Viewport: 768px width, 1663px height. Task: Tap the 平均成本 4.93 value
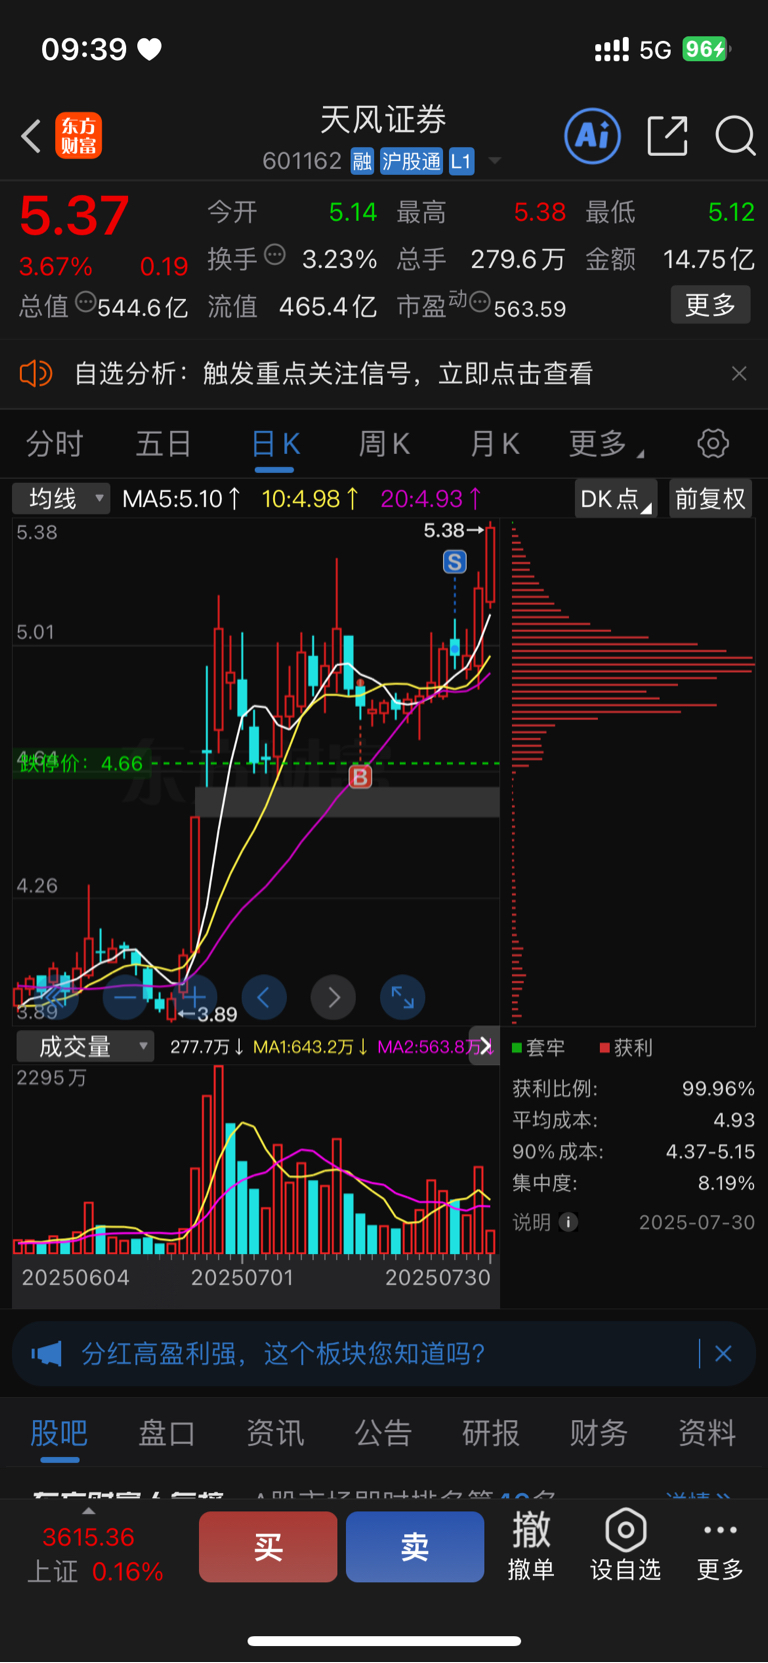point(734,1120)
